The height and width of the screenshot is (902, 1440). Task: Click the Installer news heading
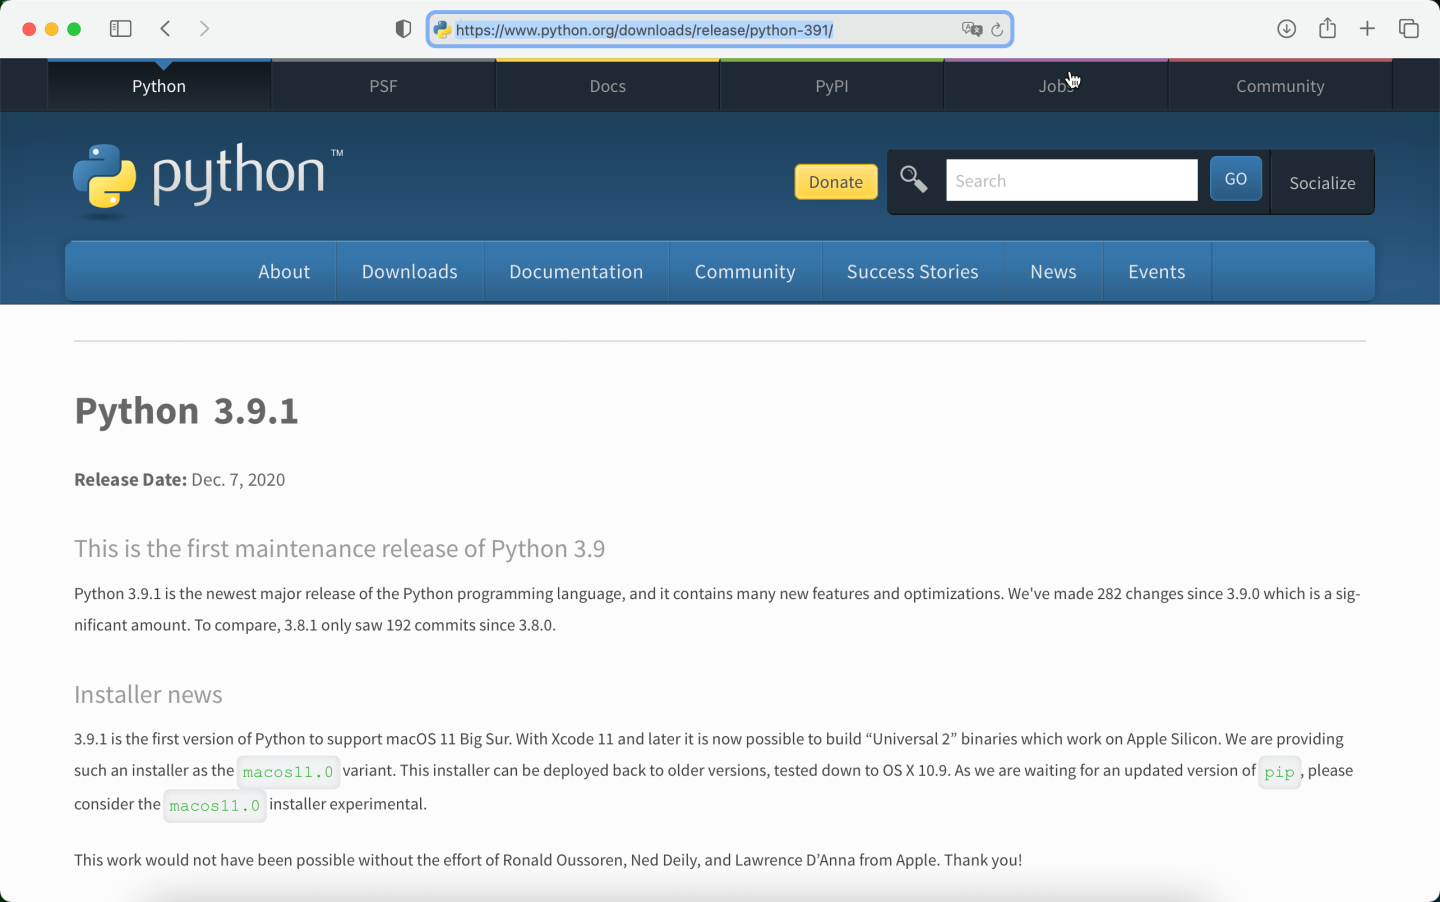pyautogui.click(x=148, y=695)
